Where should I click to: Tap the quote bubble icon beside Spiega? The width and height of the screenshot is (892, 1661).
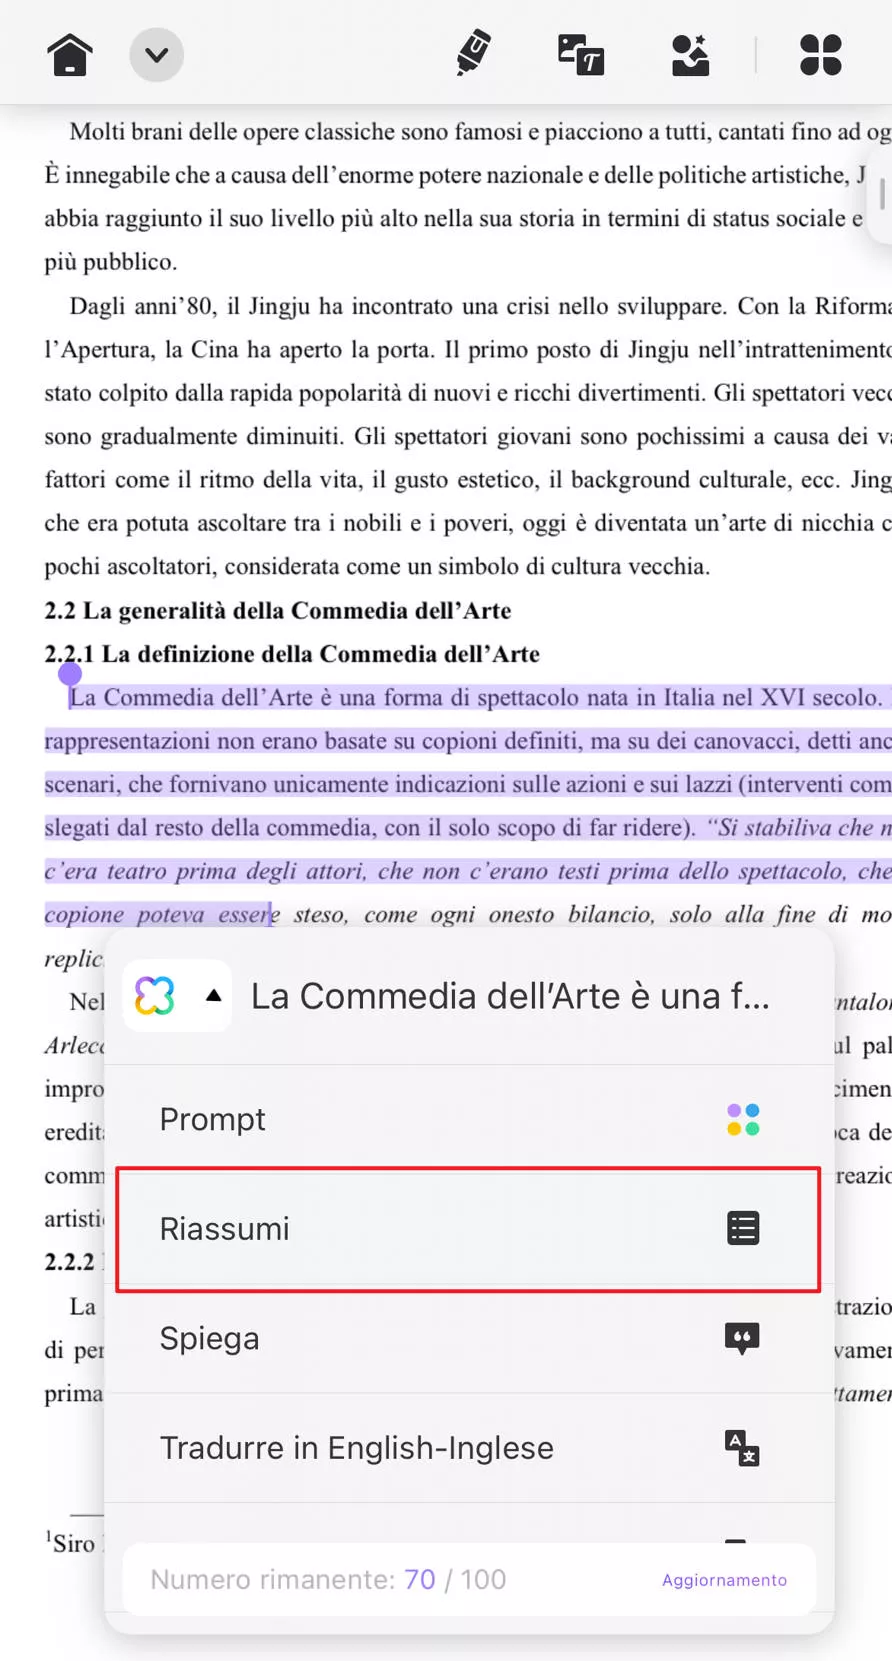pyautogui.click(x=742, y=1339)
